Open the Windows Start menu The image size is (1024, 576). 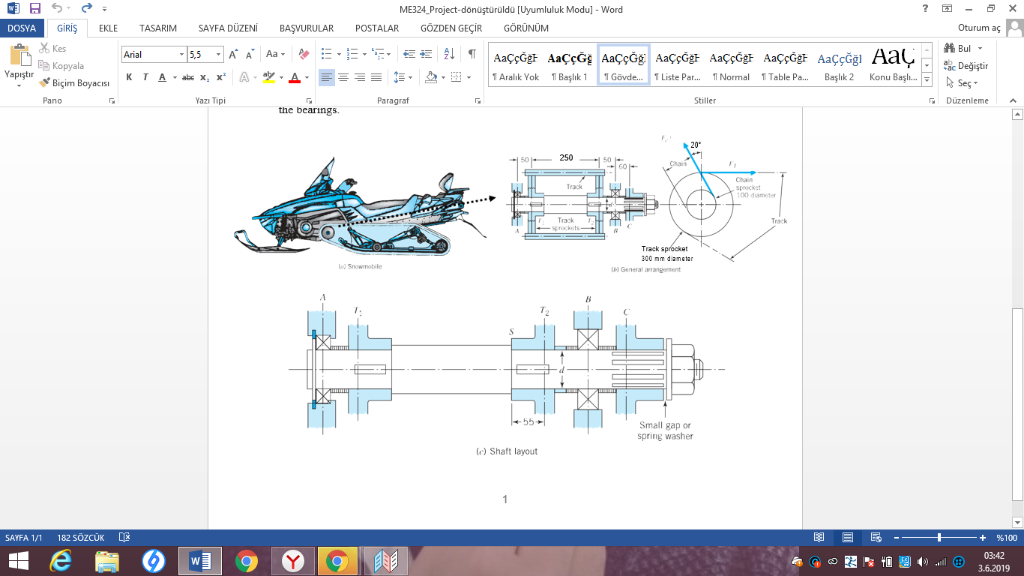(19, 561)
